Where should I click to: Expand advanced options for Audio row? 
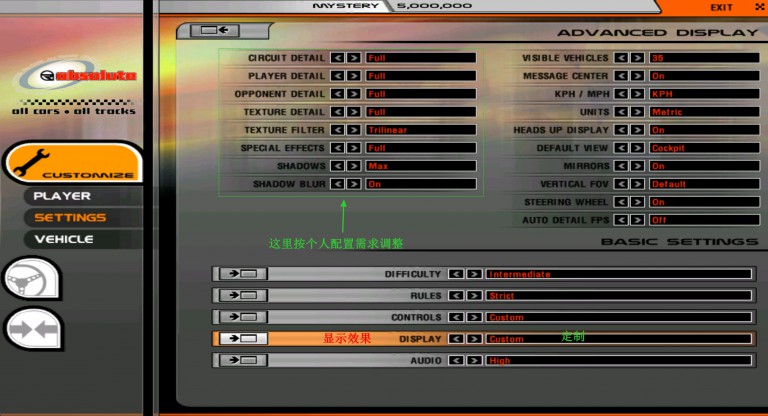pyautogui.click(x=243, y=360)
